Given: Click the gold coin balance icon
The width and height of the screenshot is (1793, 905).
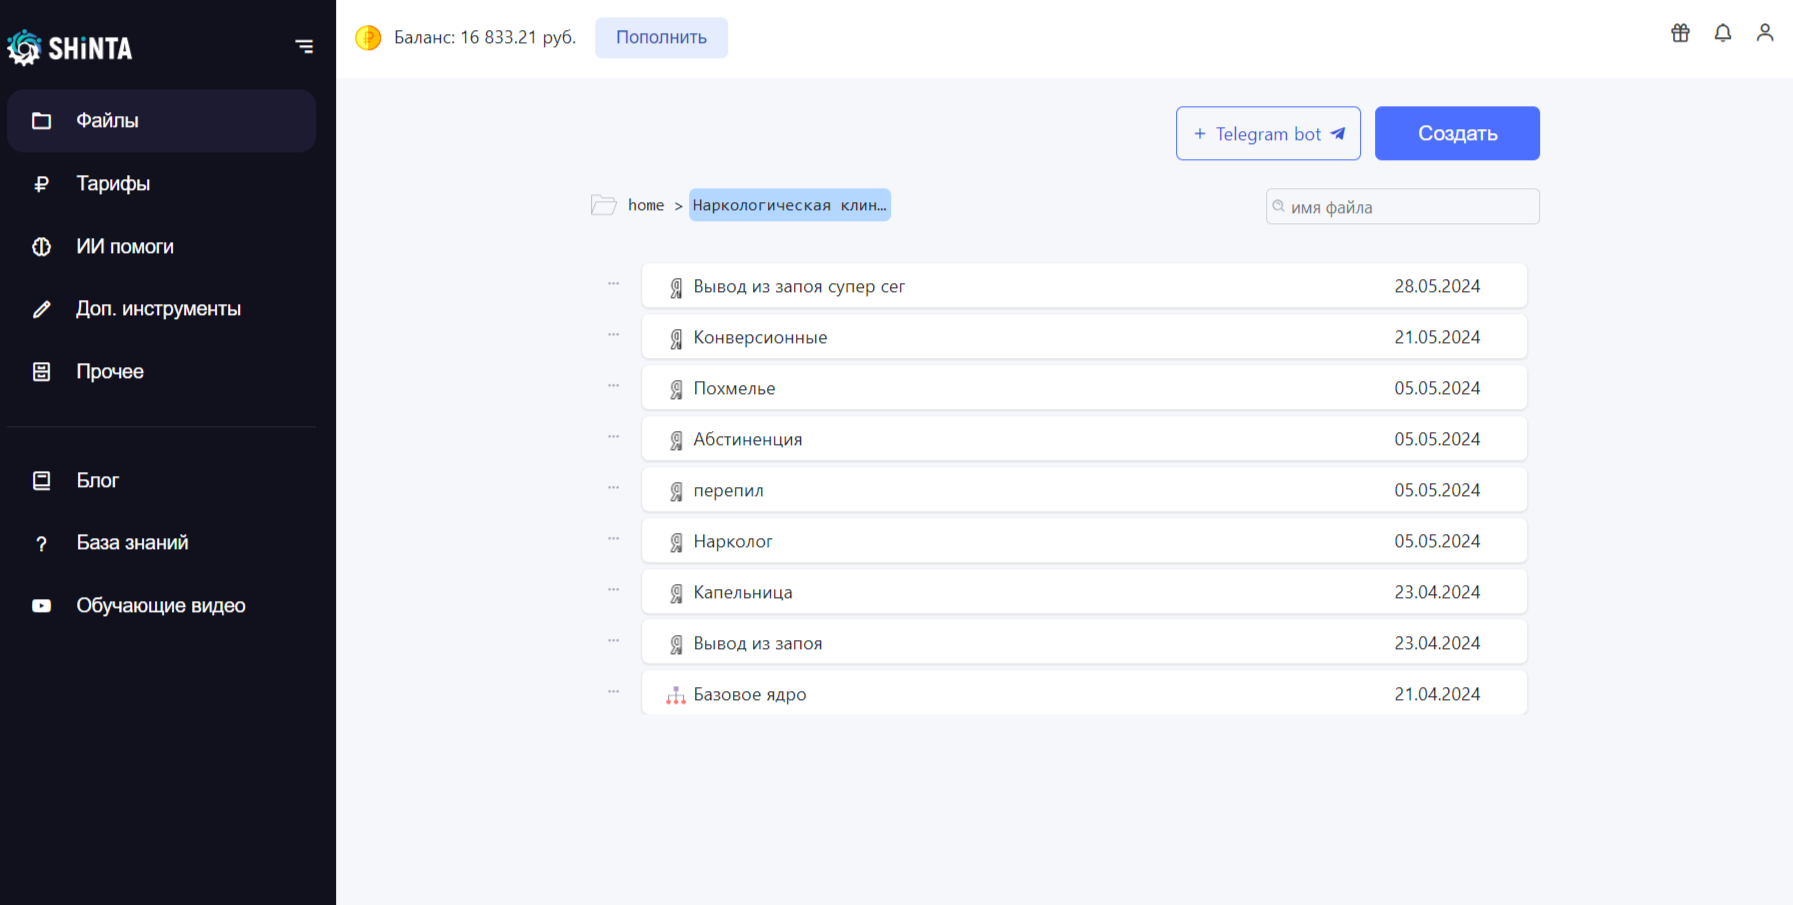Looking at the screenshot, I should click(368, 38).
